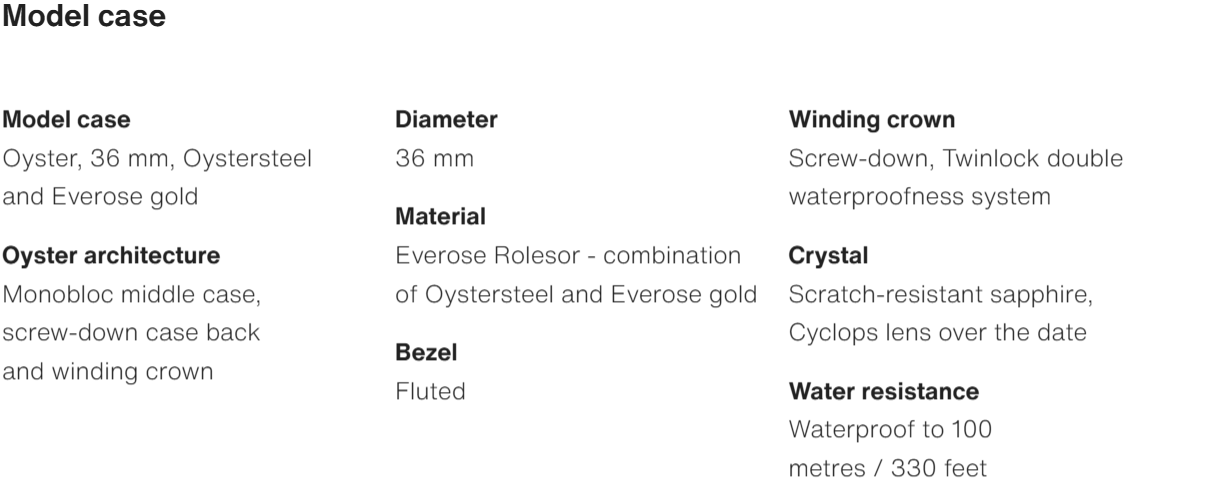Select the "Screw-down, Twinlock double" line

coord(955,159)
